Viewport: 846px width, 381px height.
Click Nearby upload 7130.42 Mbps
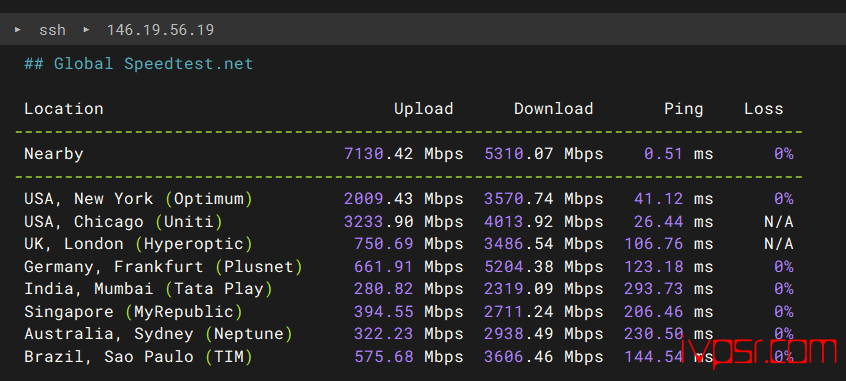(404, 154)
